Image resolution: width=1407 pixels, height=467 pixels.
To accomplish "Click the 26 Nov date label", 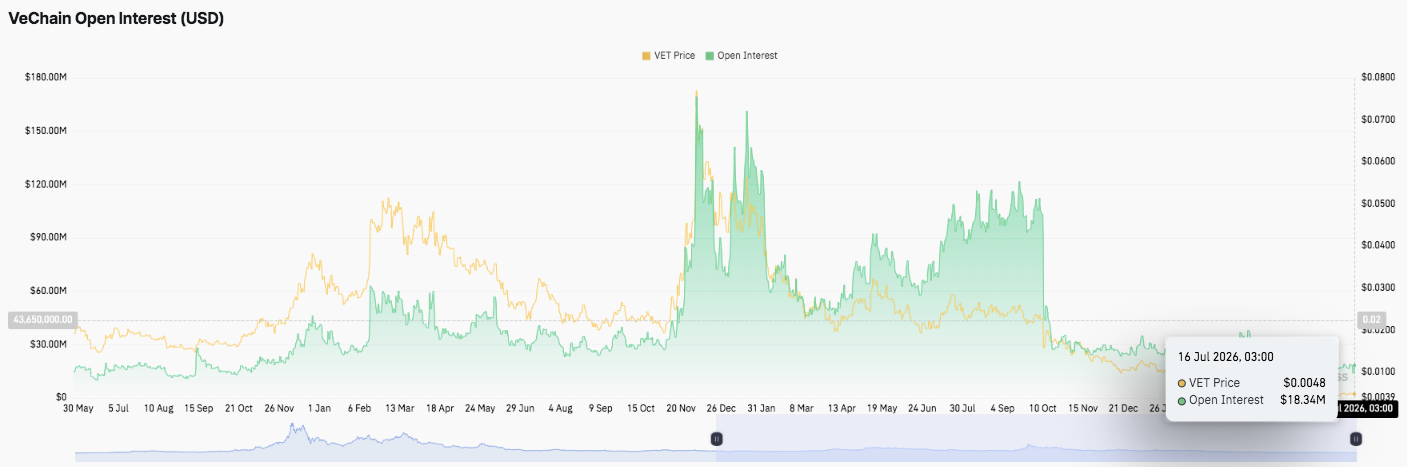I will click(x=280, y=408).
